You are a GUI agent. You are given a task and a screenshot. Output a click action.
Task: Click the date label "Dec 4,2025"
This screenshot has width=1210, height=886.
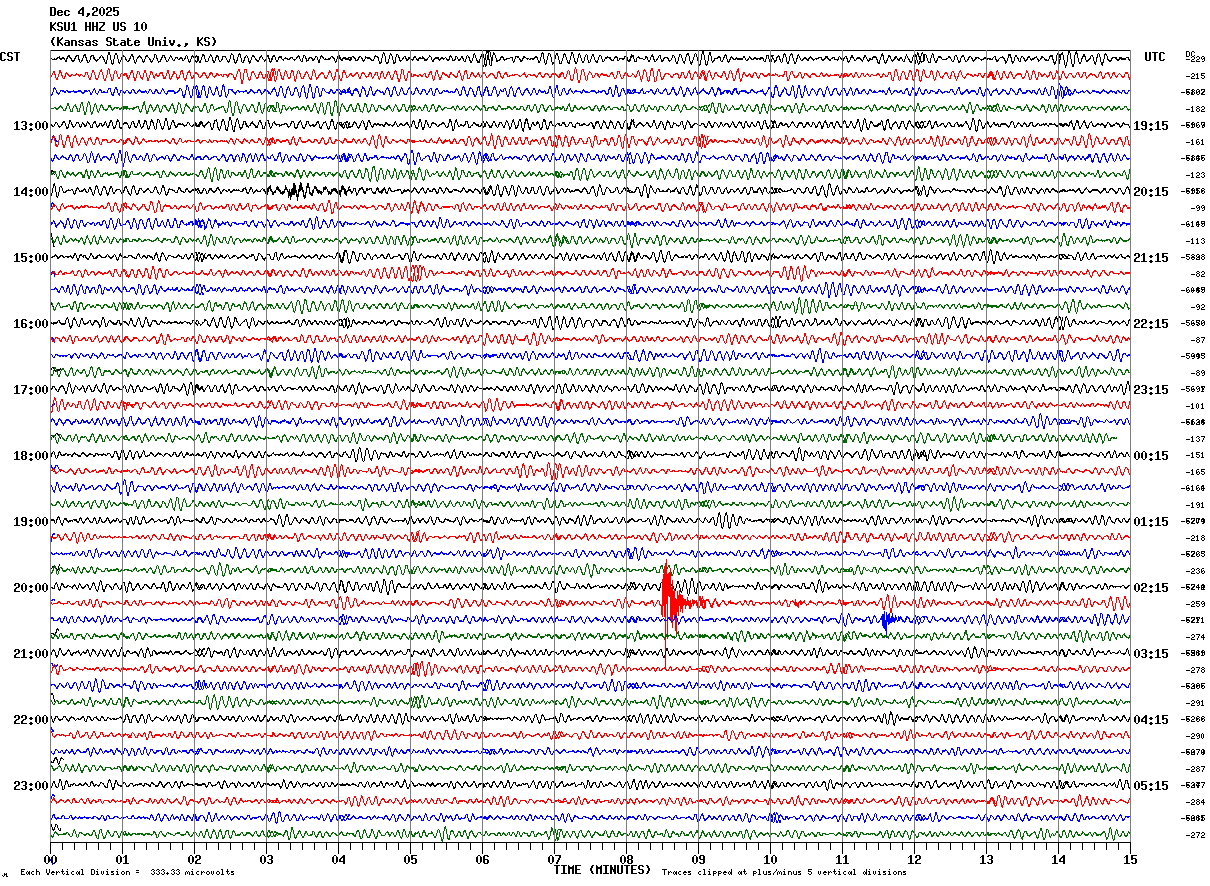(84, 12)
